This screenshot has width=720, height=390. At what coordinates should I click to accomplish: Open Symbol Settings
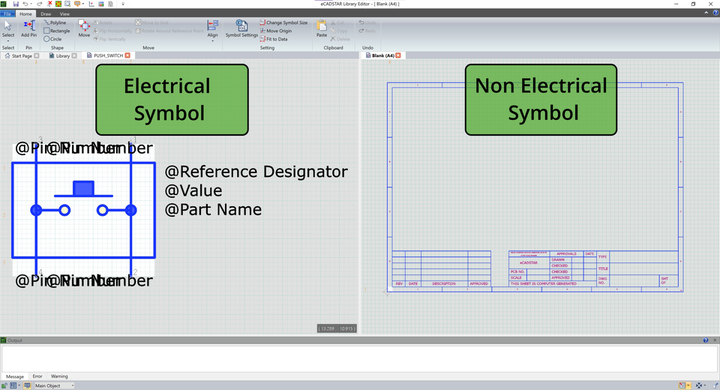pyautogui.click(x=242, y=28)
